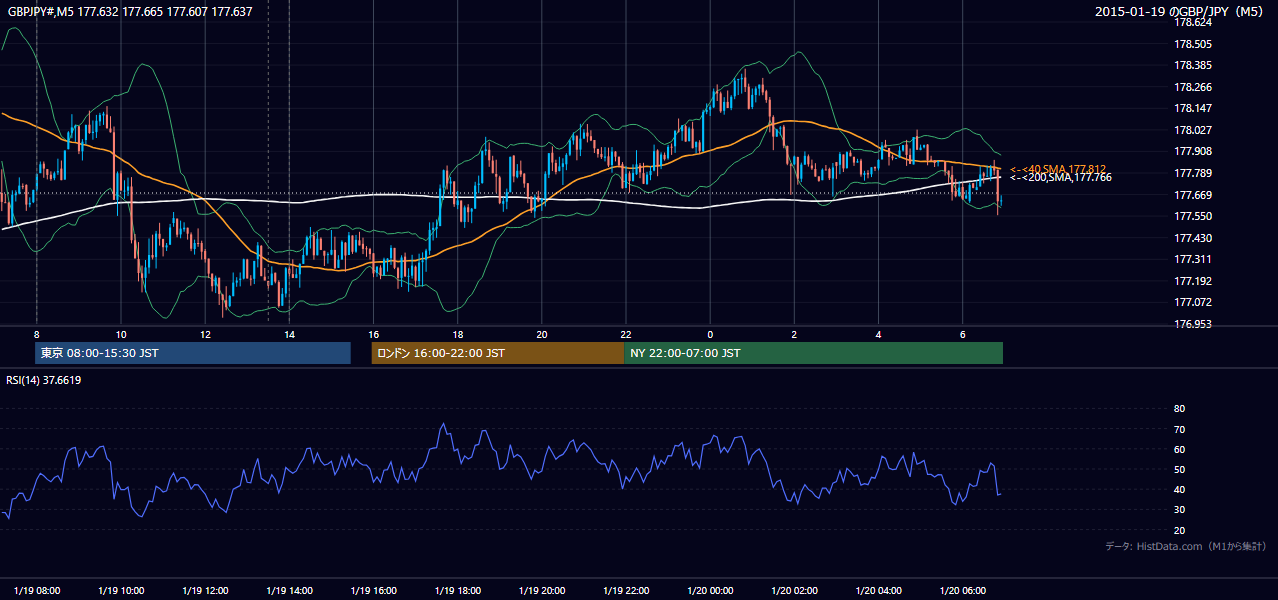The height and width of the screenshot is (600, 1278).
Task: Click hour tick 18 below the price chart
Action: pos(457,334)
